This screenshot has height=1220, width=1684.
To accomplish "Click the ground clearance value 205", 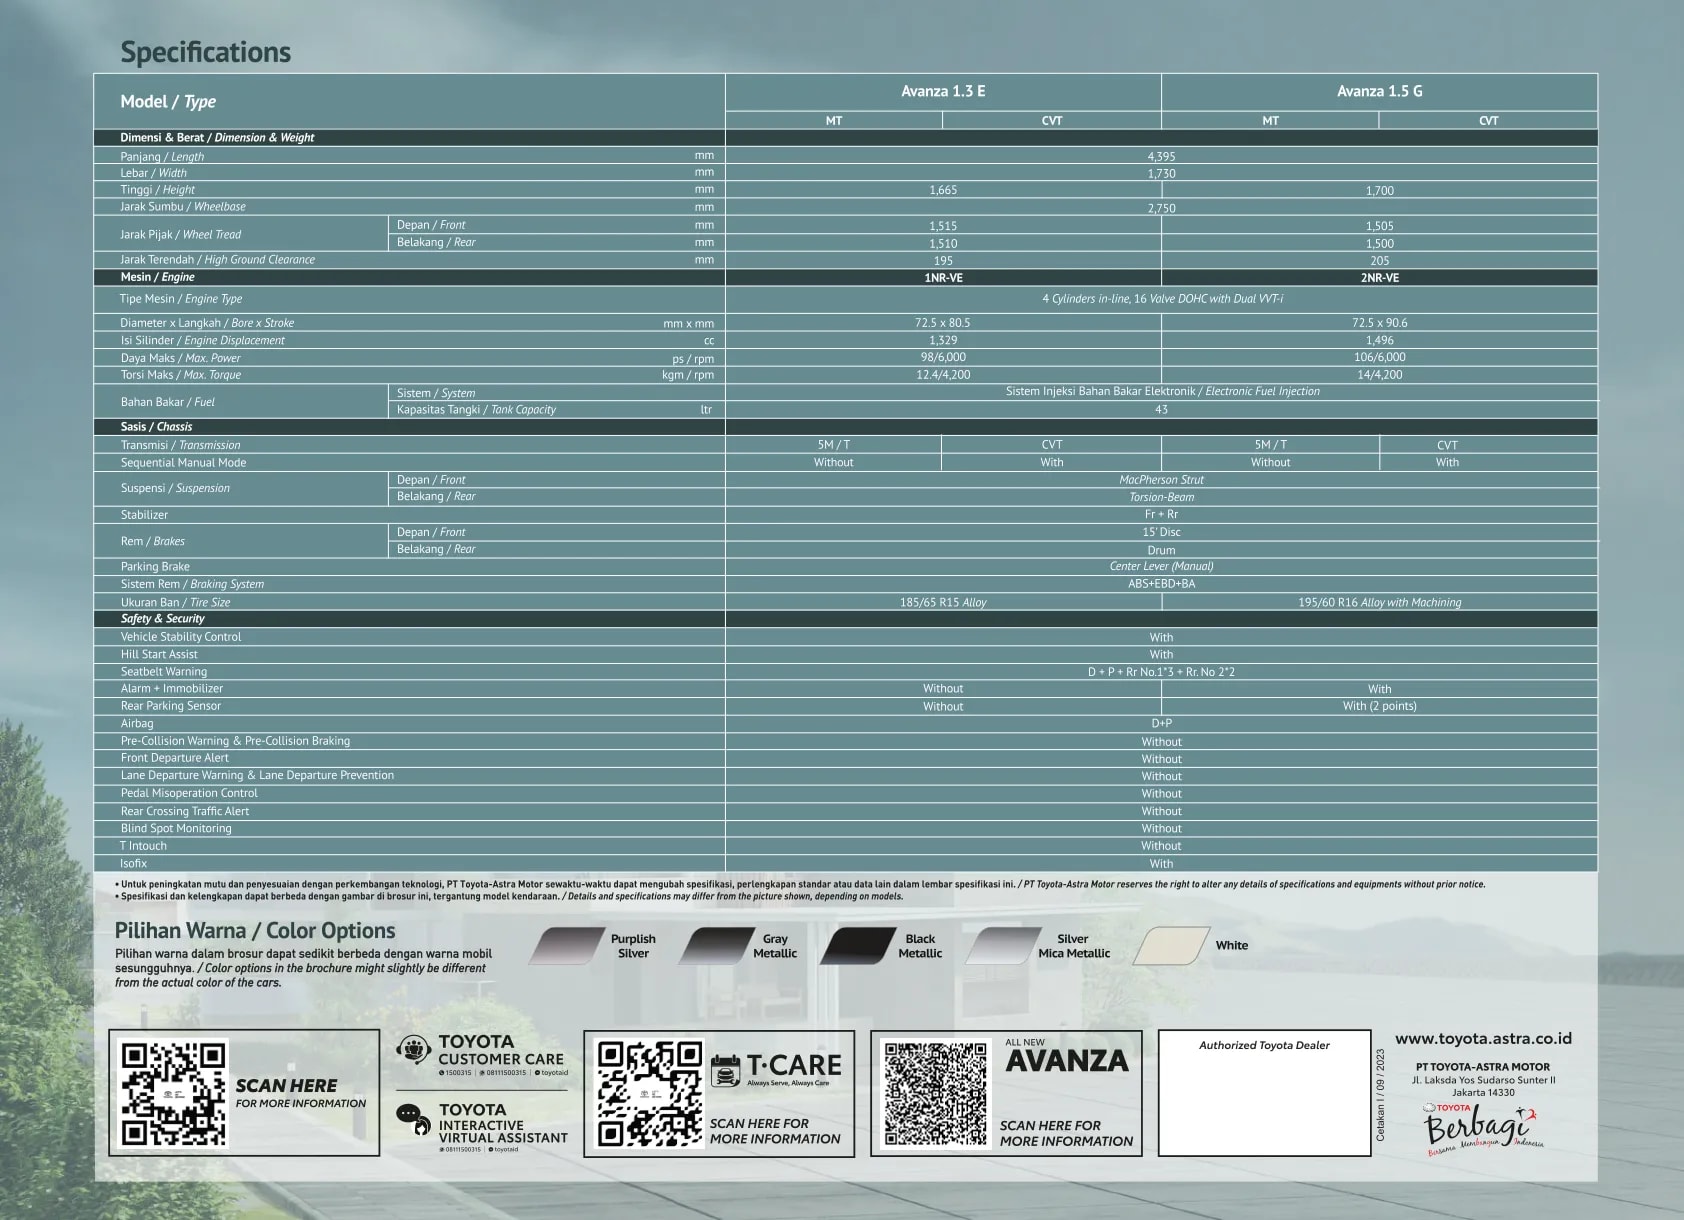I will [1379, 261].
